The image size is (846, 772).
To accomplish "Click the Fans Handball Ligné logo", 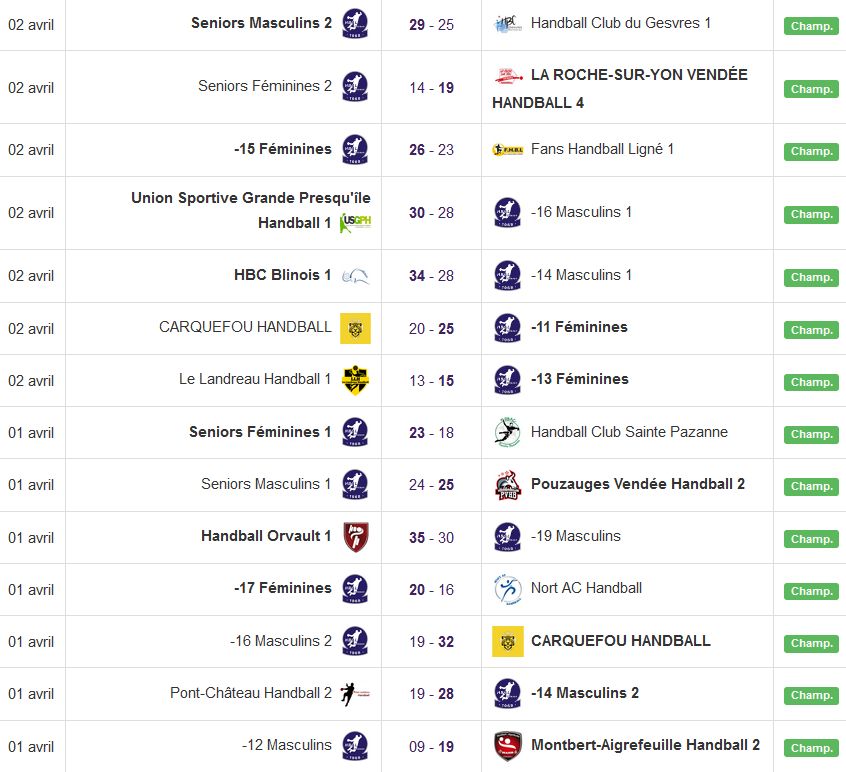I will [508, 150].
